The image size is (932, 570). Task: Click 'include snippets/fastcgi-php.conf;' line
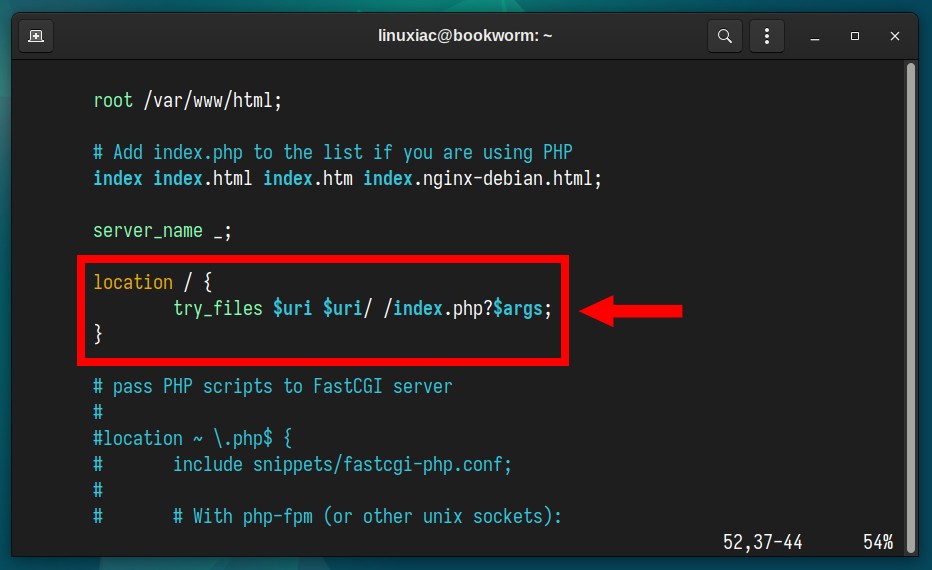[x=342, y=464]
